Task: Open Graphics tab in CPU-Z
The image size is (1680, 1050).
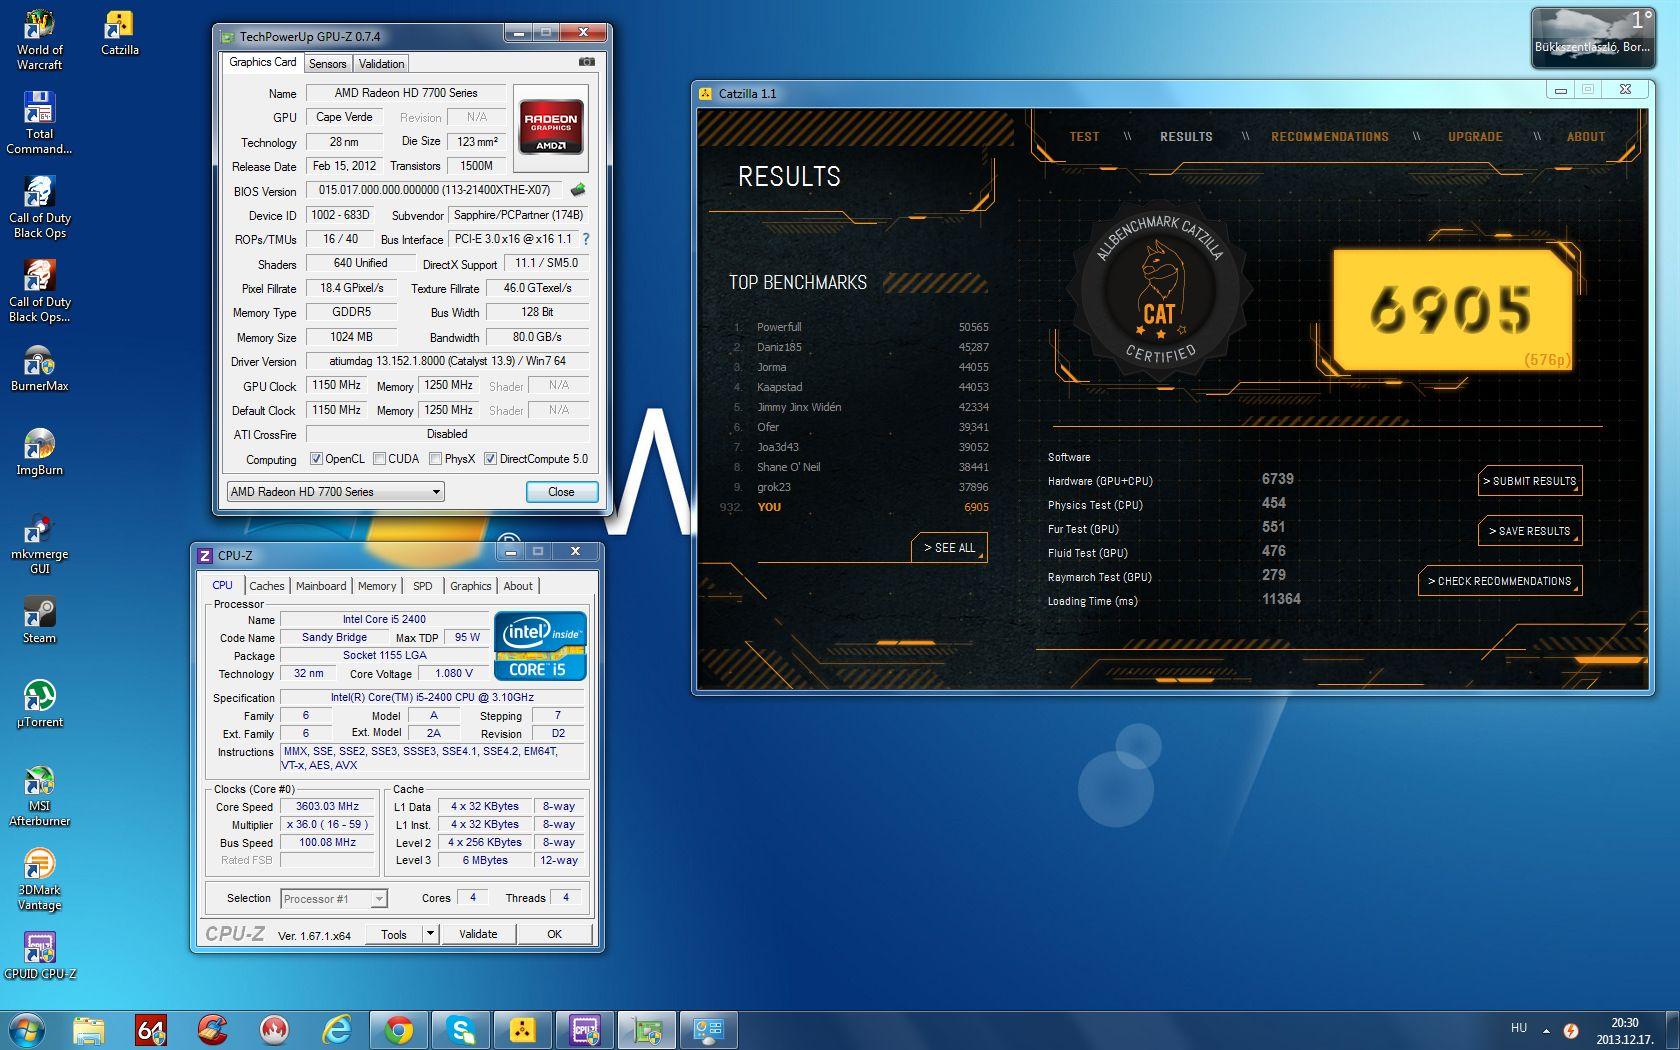Action: click(470, 586)
